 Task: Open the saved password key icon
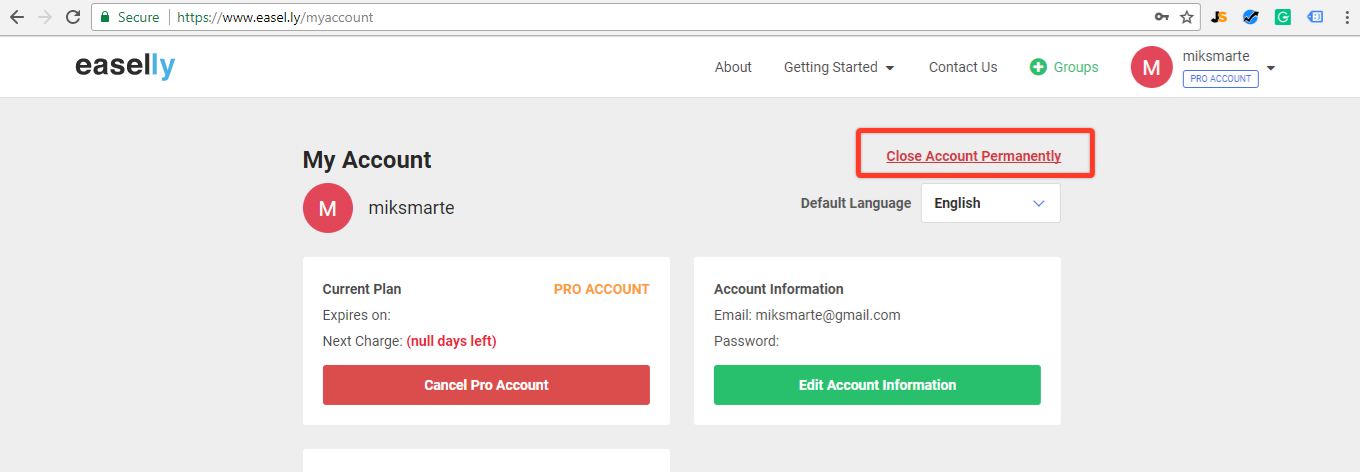(1162, 17)
